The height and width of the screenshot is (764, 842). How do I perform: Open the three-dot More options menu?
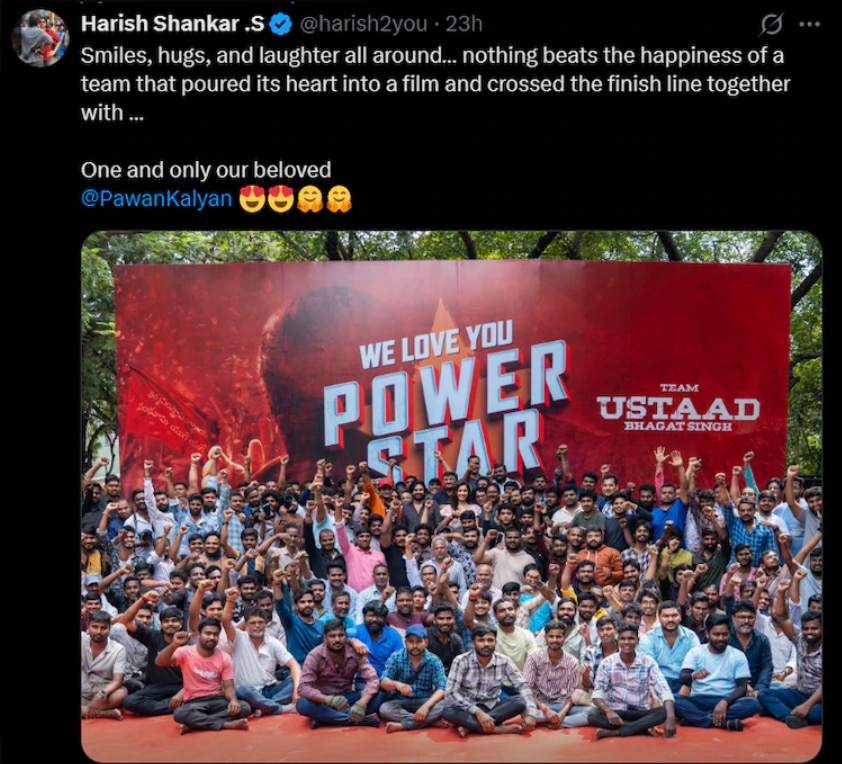(x=810, y=24)
